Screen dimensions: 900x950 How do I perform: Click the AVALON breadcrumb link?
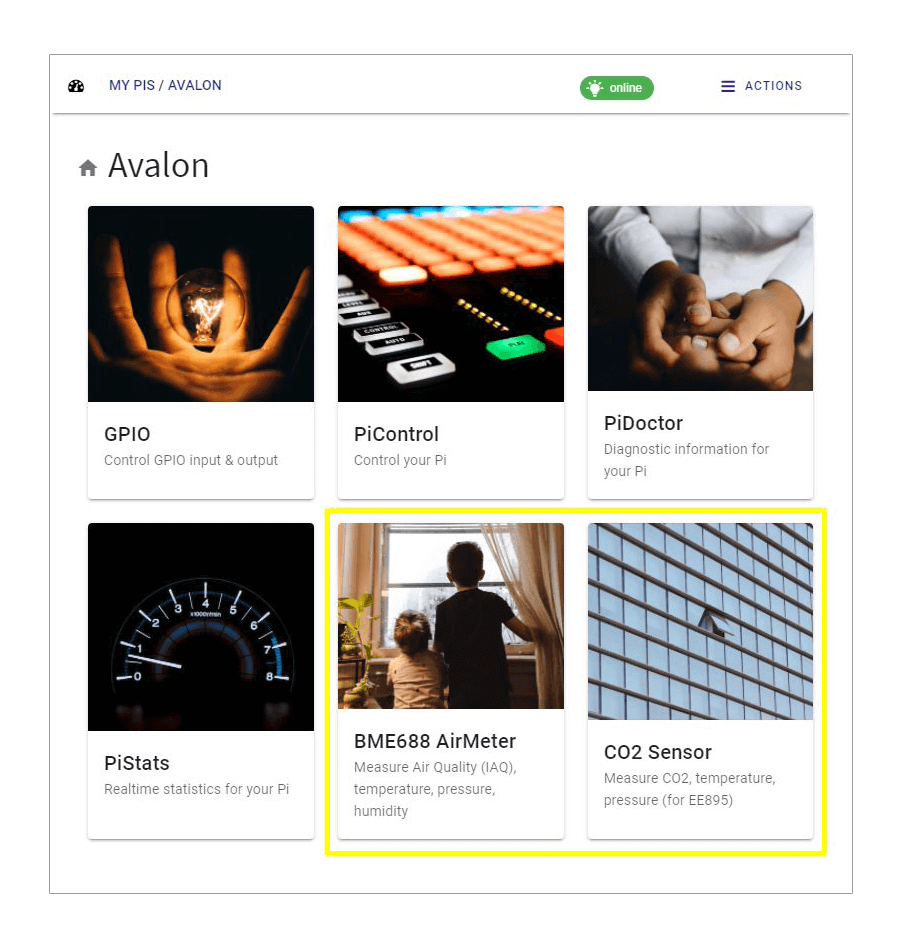(x=195, y=86)
